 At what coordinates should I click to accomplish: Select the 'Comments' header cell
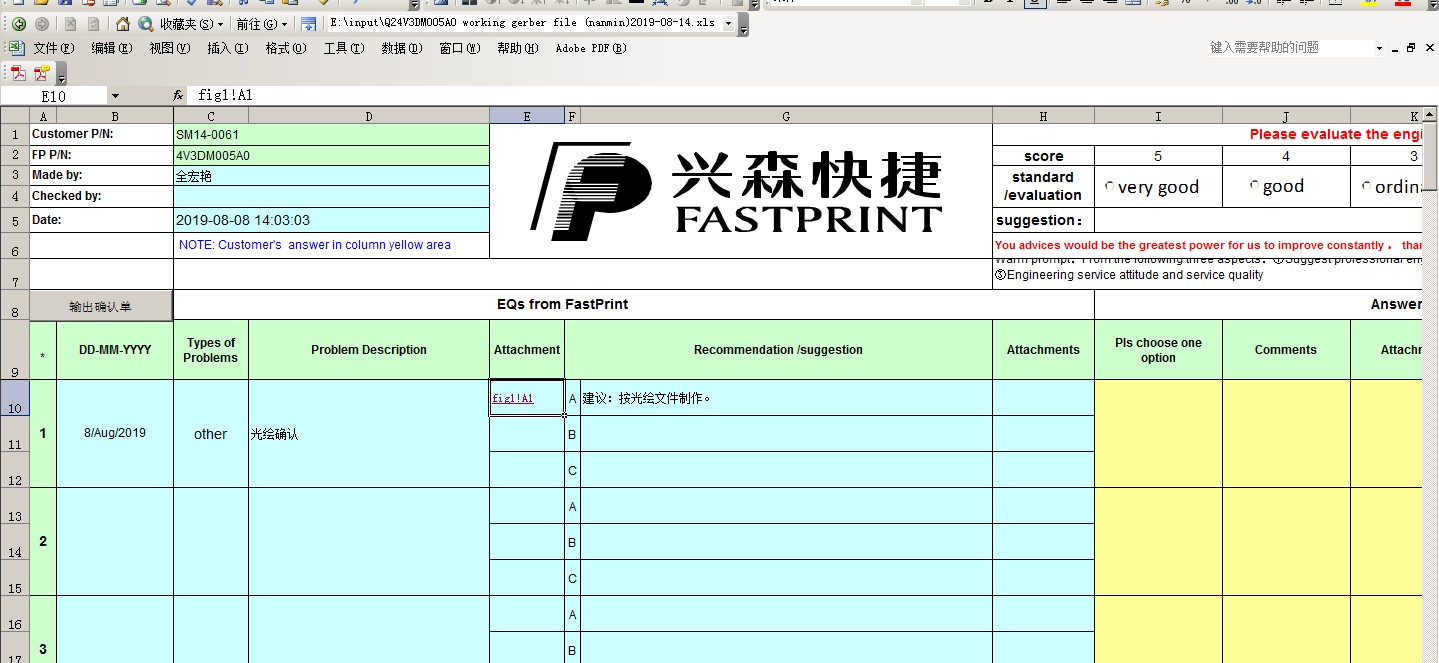pos(1286,350)
